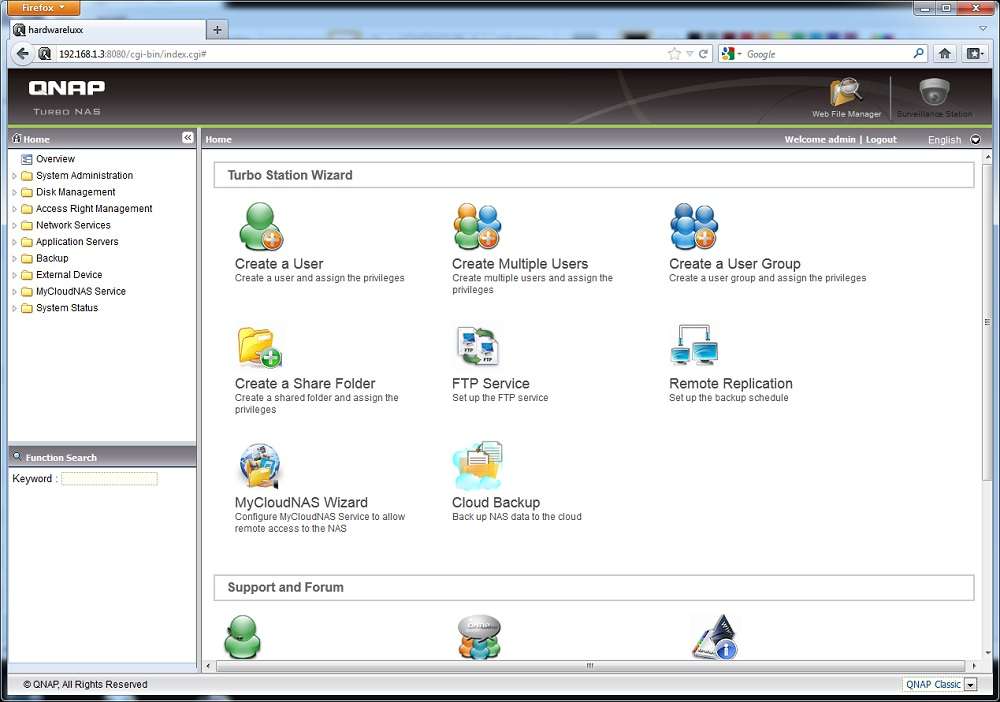This screenshot has width=1000, height=702.
Task: Collapse the left navigation panel
Action: [188, 138]
